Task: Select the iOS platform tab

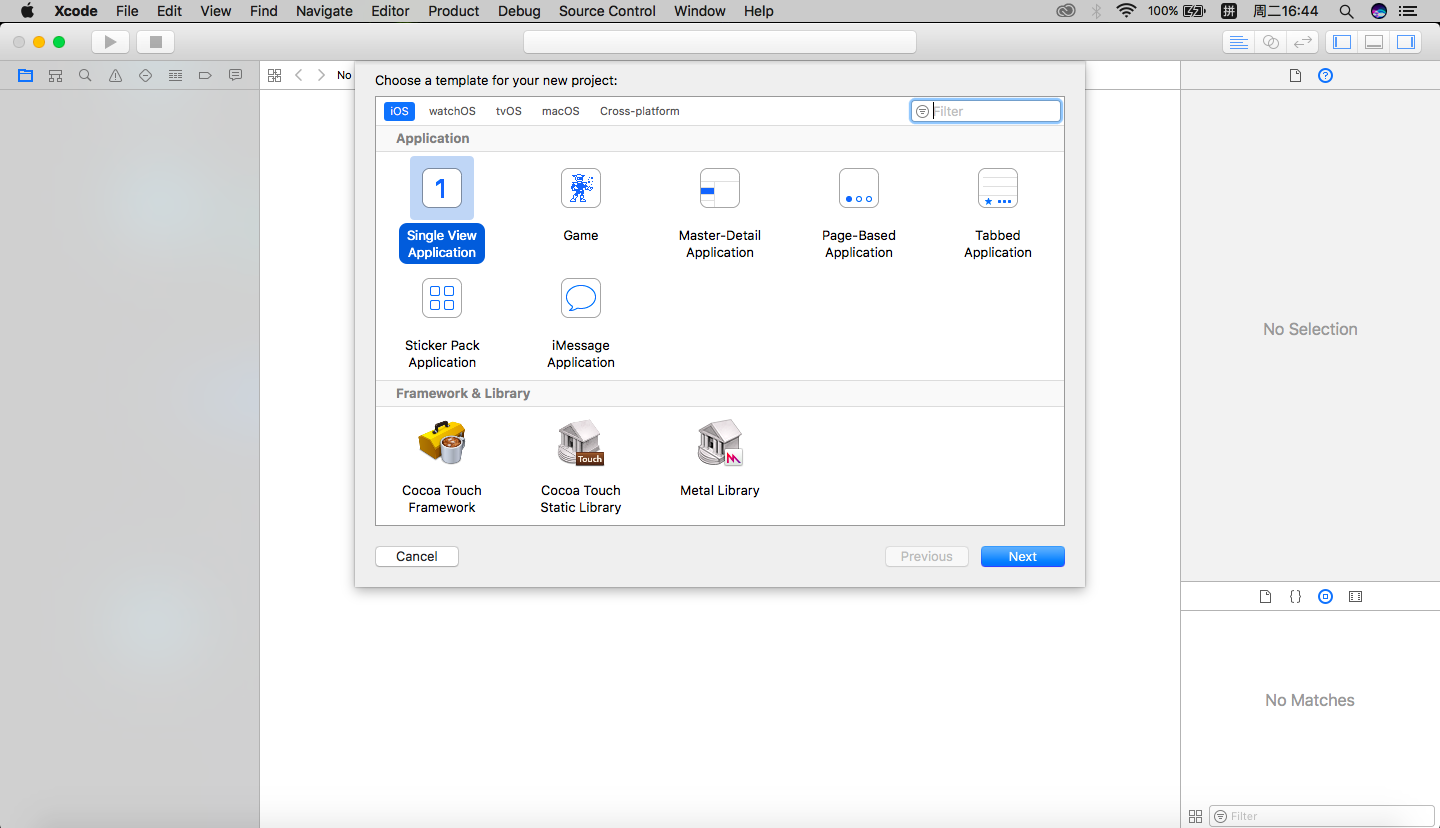Action: [399, 111]
